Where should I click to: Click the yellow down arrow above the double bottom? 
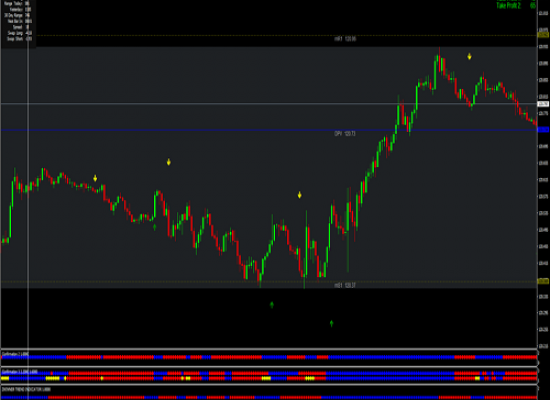300,195
